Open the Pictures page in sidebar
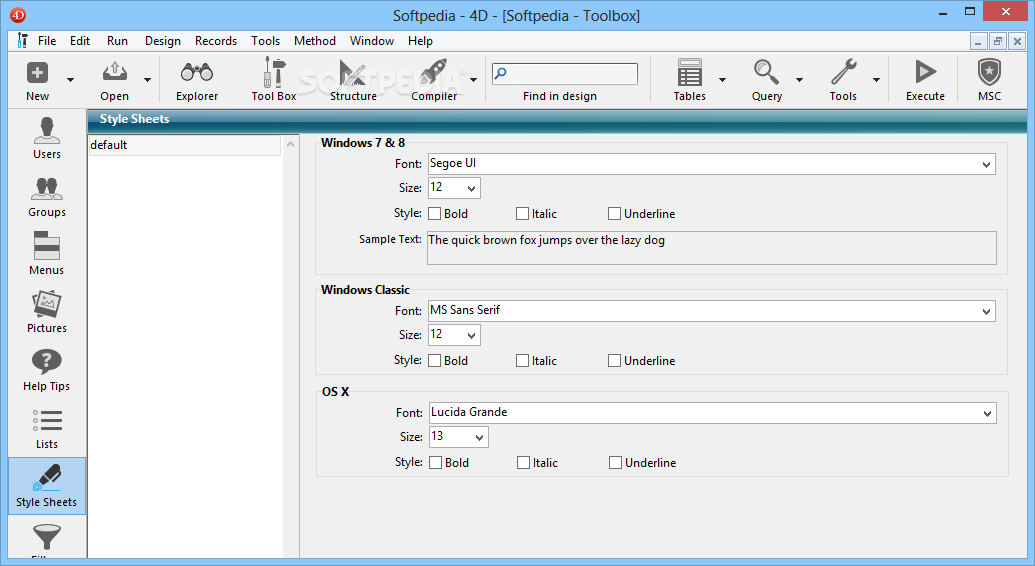The height and width of the screenshot is (566, 1035). click(47, 312)
